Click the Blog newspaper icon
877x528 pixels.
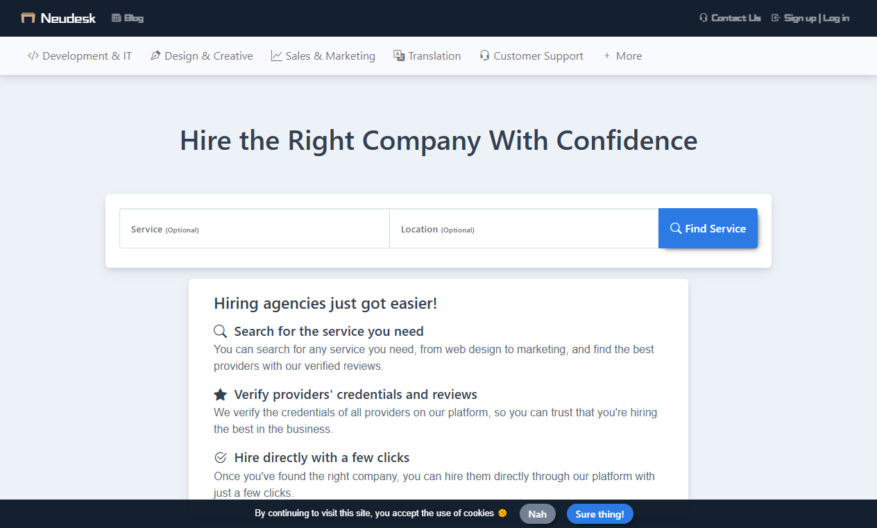point(116,18)
